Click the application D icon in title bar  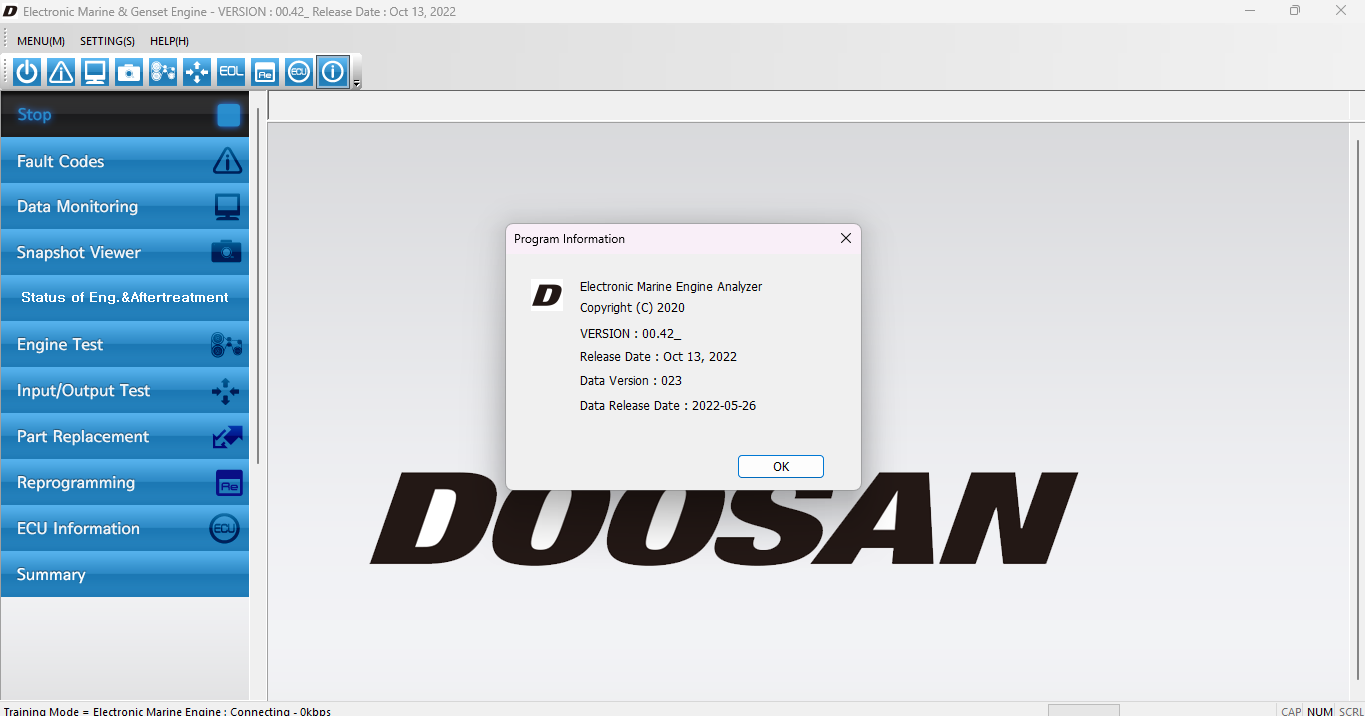tap(11, 11)
